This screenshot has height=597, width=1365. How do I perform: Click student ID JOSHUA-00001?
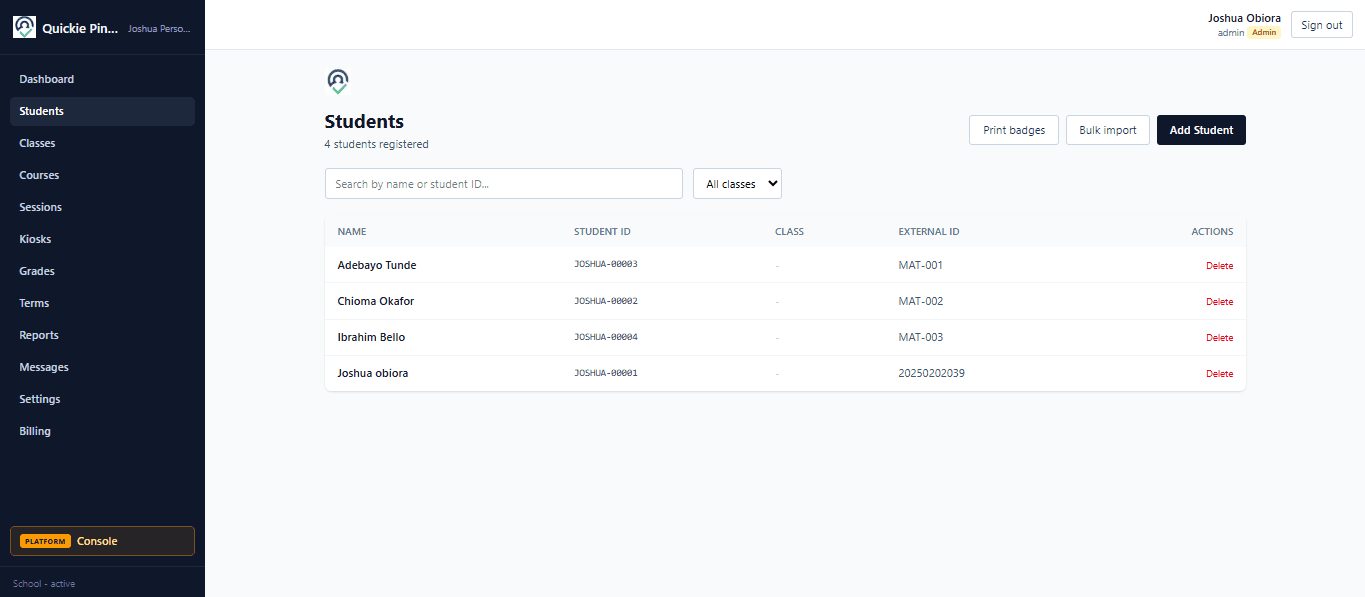tap(606, 372)
